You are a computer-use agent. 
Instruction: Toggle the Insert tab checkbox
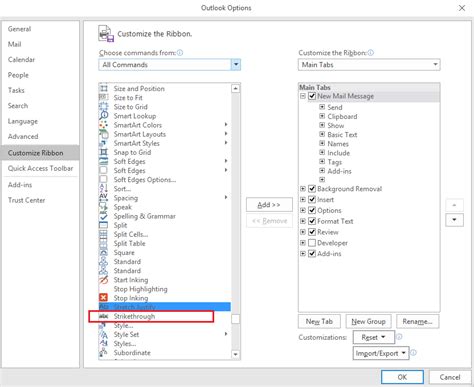coord(312,199)
